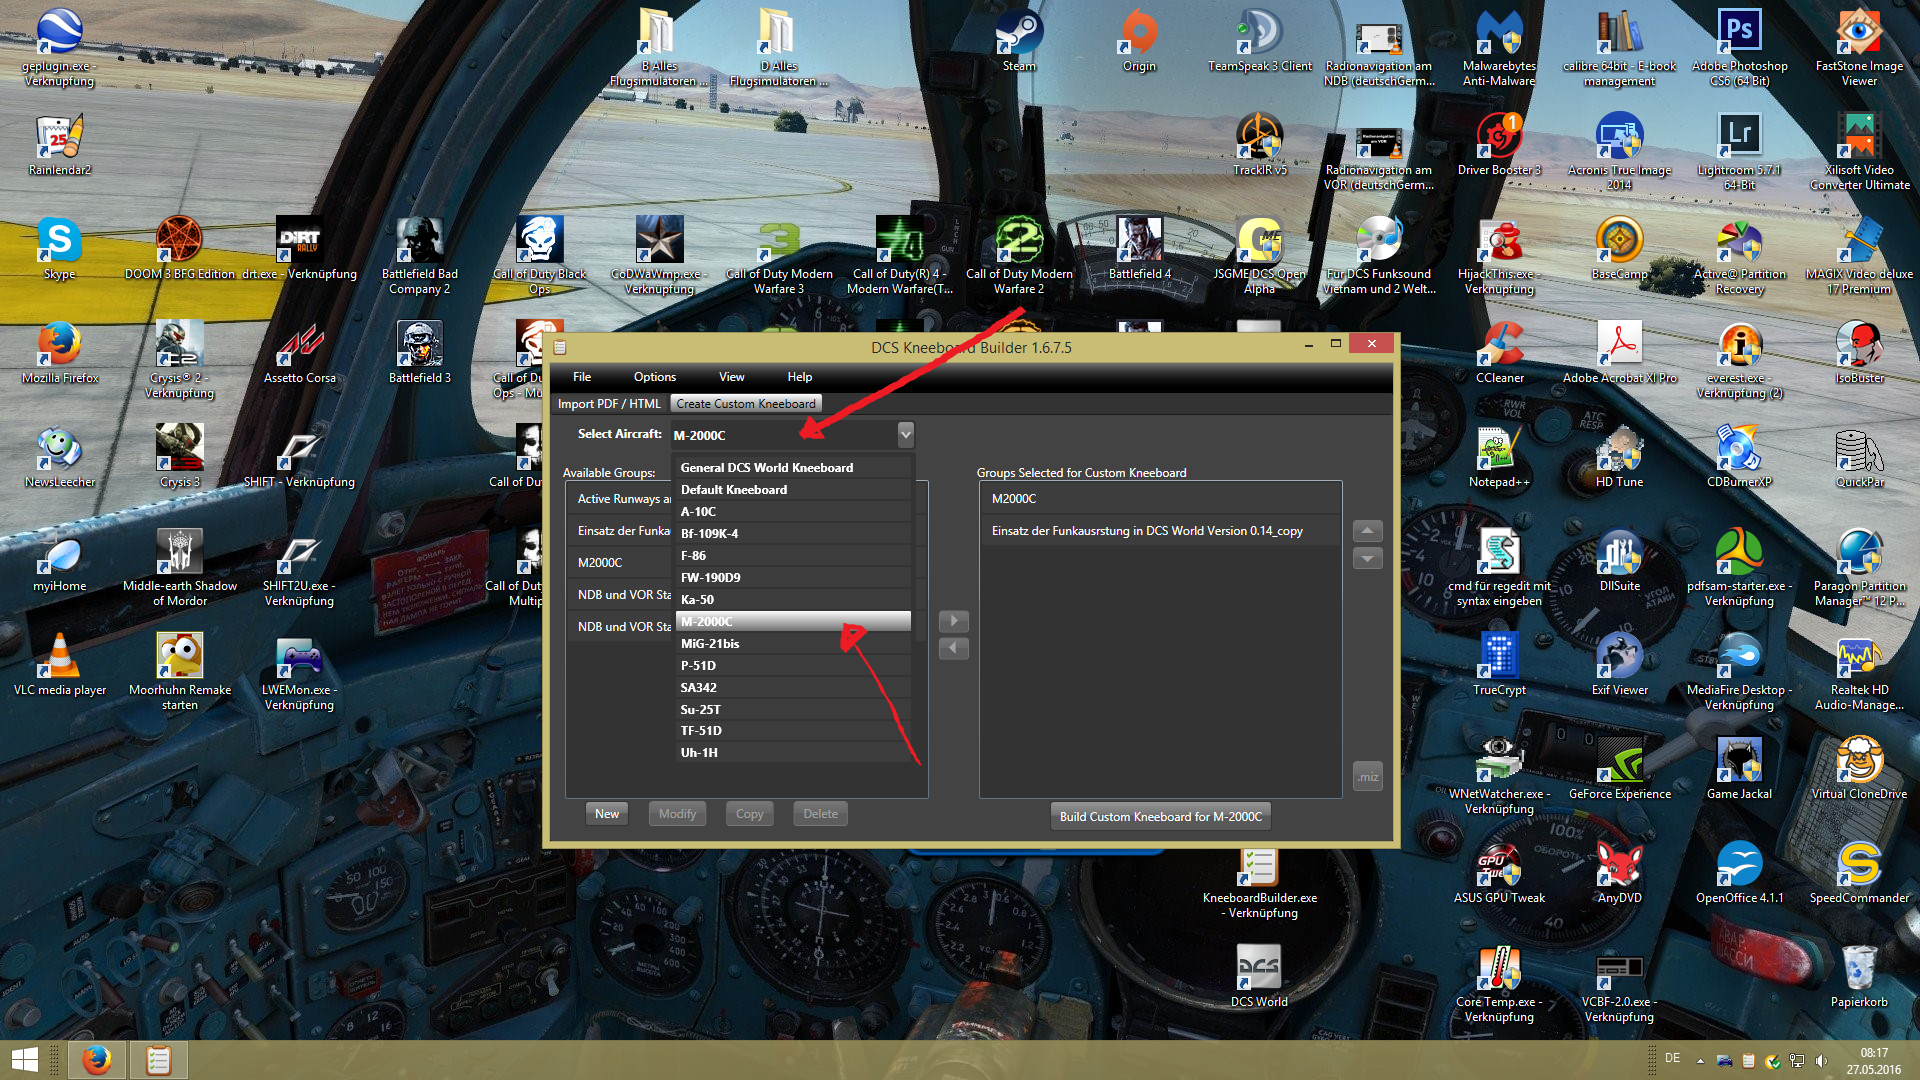Click the Modify group button

[677, 814]
